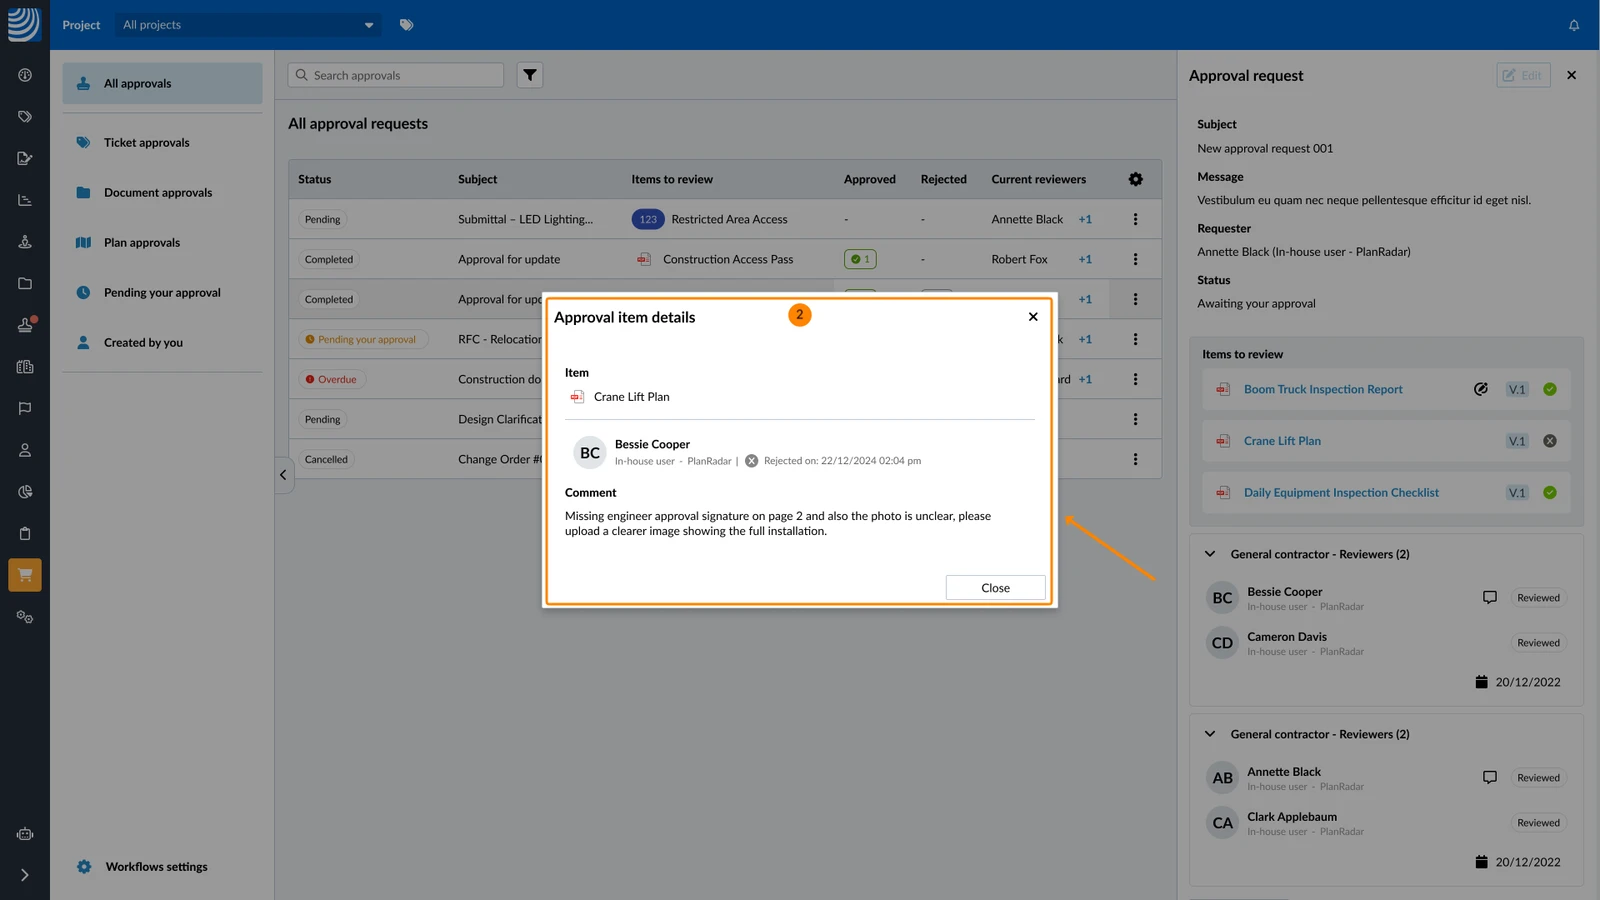Open the flag icon in the left rail
The height and width of the screenshot is (900, 1600).
click(25, 408)
